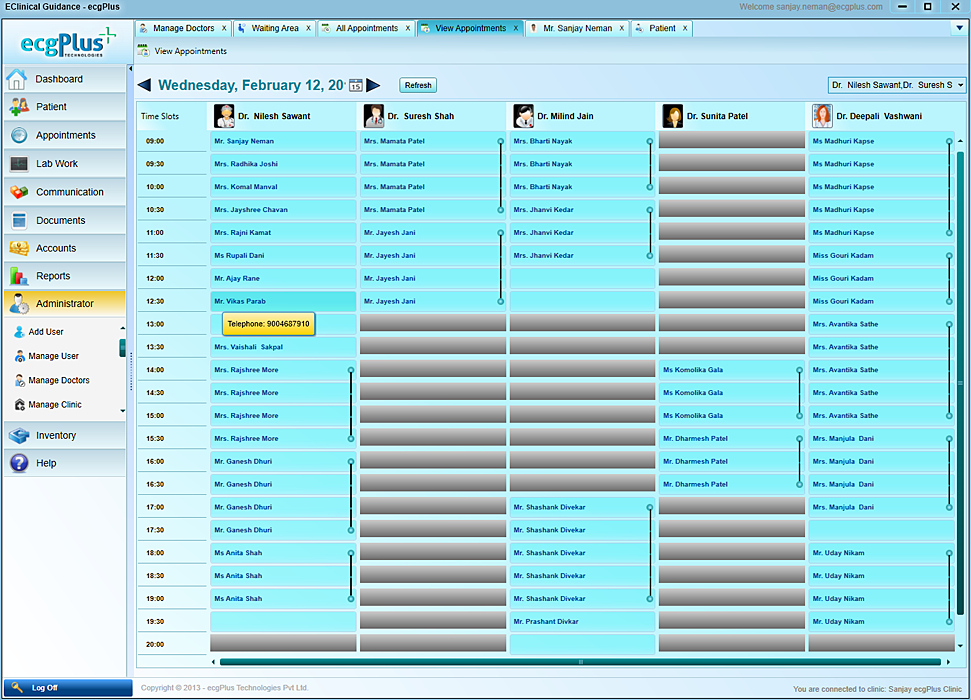The width and height of the screenshot is (971, 700).
Task: Advance to next day using right arrow
Action: [373, 85]
